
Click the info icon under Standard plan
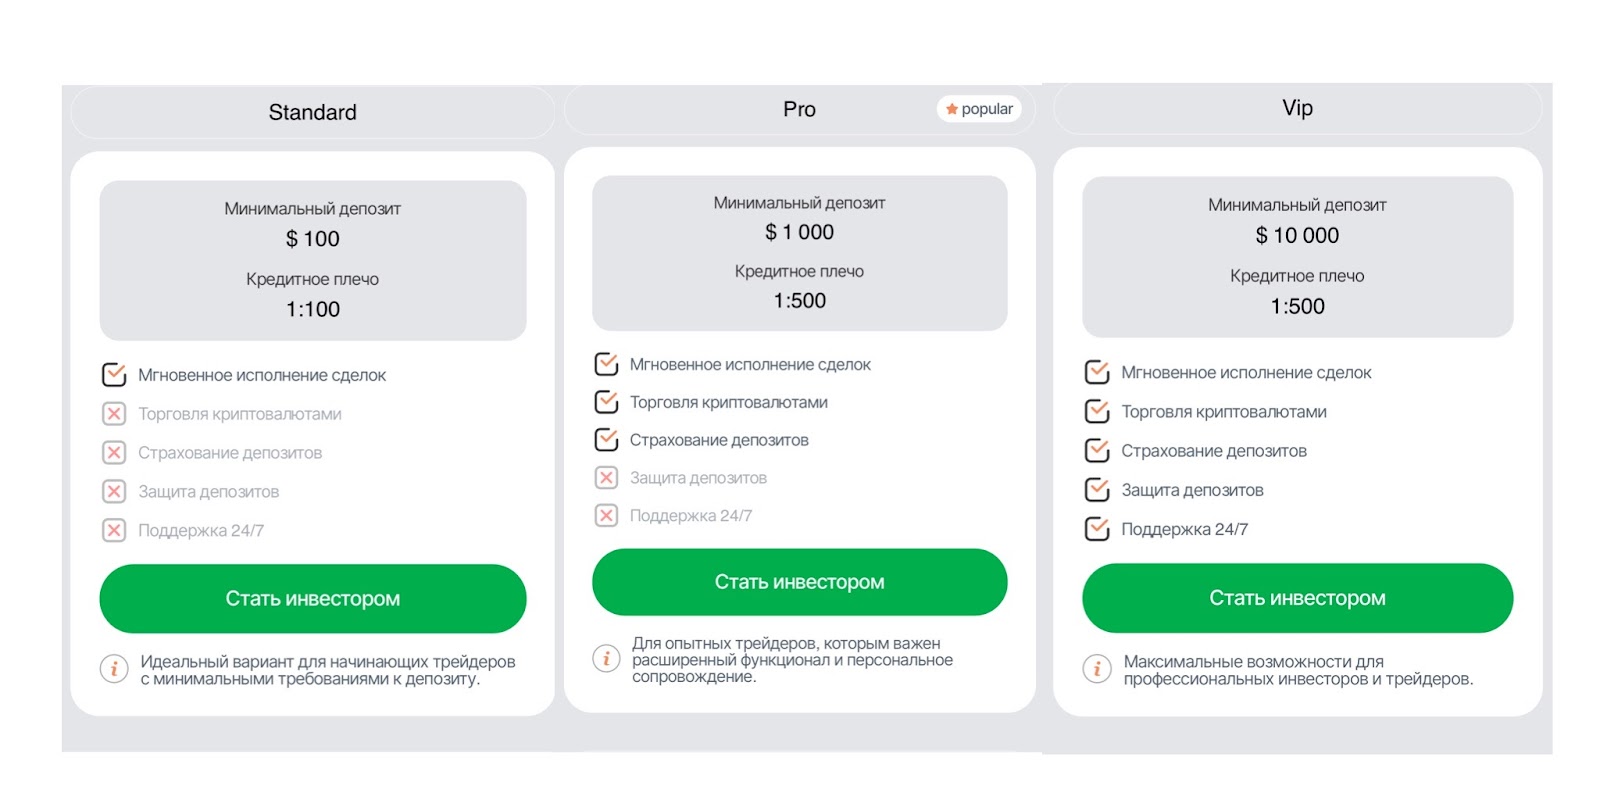pos(114,669)
